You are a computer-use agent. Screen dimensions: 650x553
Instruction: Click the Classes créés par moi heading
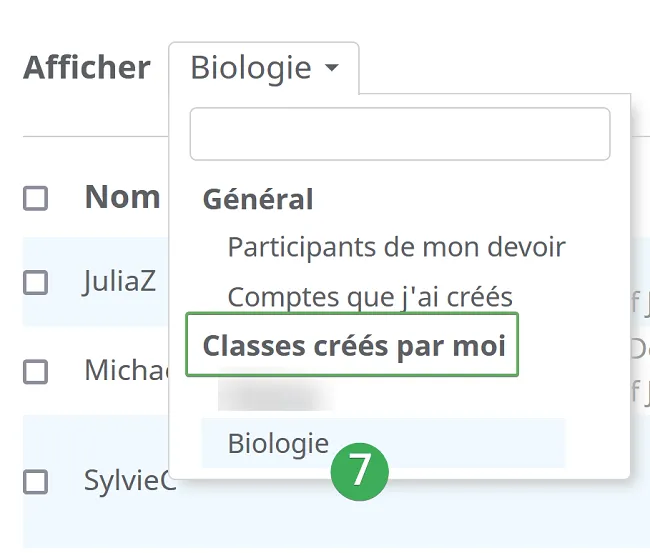[x=354, y=346]
